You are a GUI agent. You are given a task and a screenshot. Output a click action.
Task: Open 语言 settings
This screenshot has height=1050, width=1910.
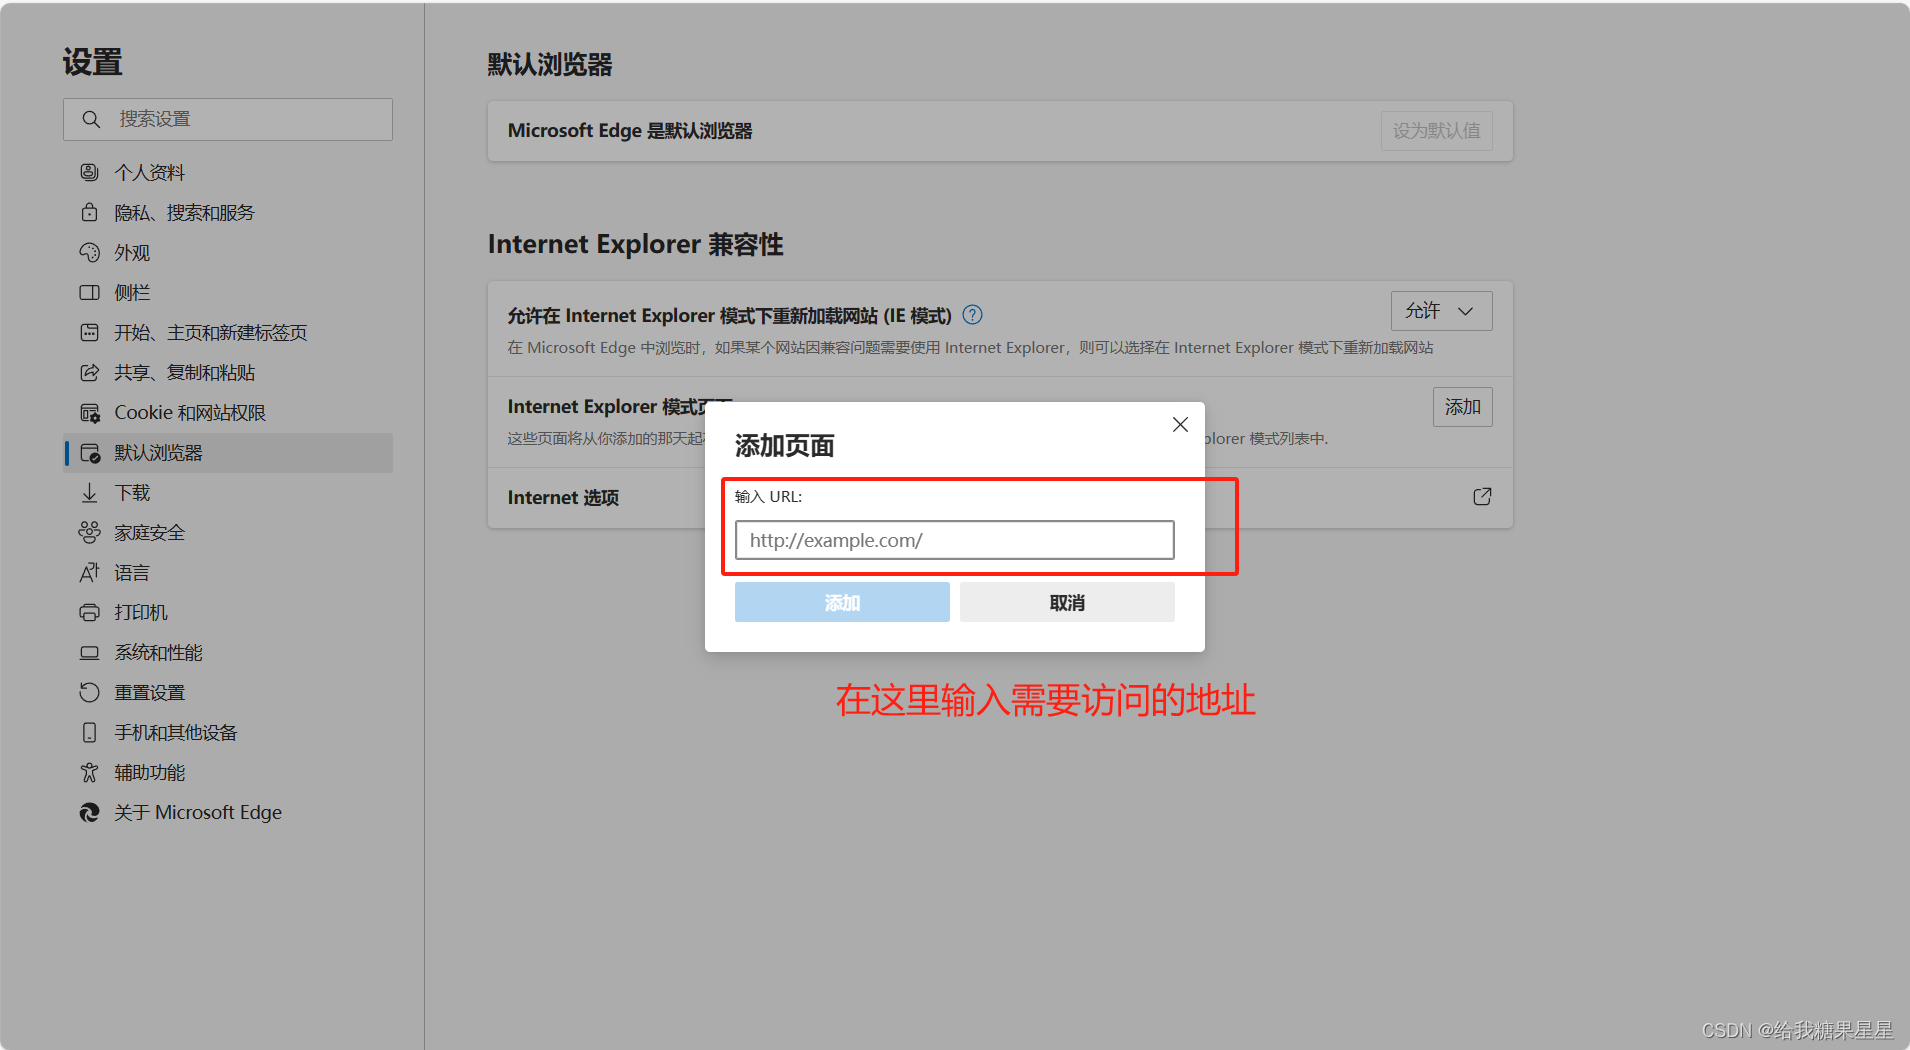(x=228, y=572)
